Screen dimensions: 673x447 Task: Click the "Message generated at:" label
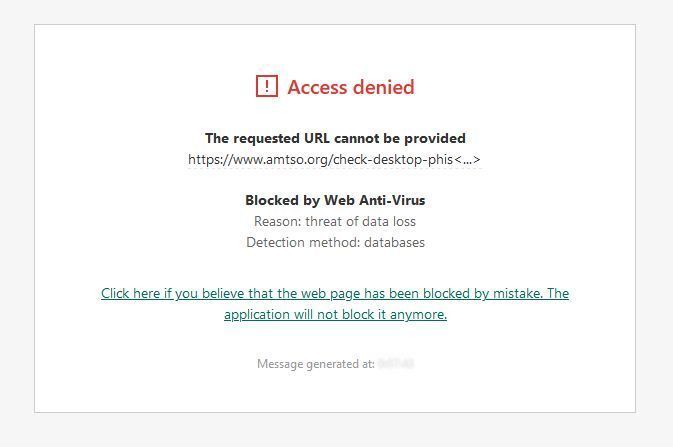315,364
